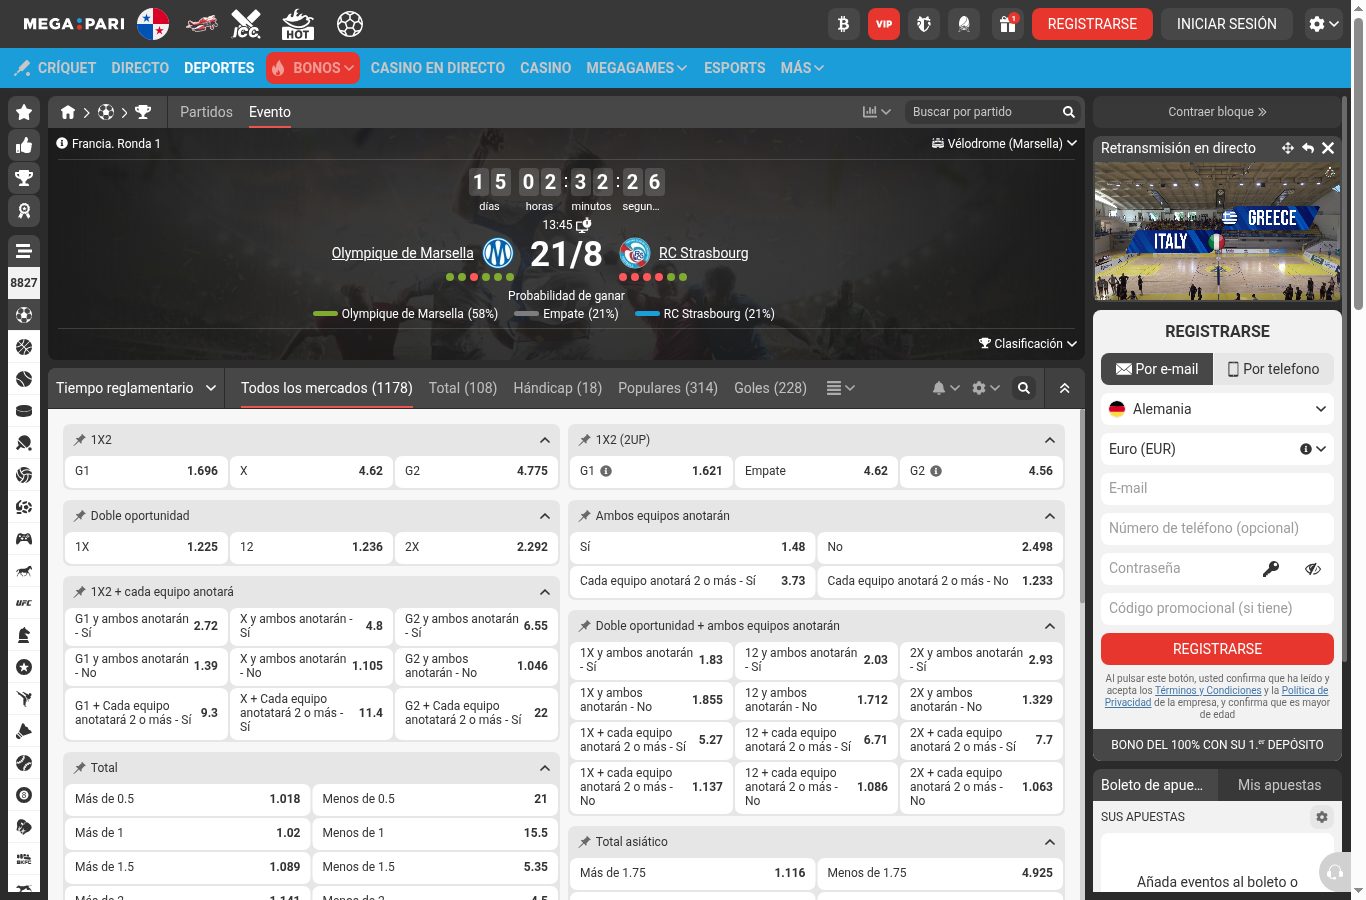Image resolution: width=1366 pixels, height=900 pixels.
Task: Click the pop-out arrow on live stream panel
Action: [x=1308, y=148]
